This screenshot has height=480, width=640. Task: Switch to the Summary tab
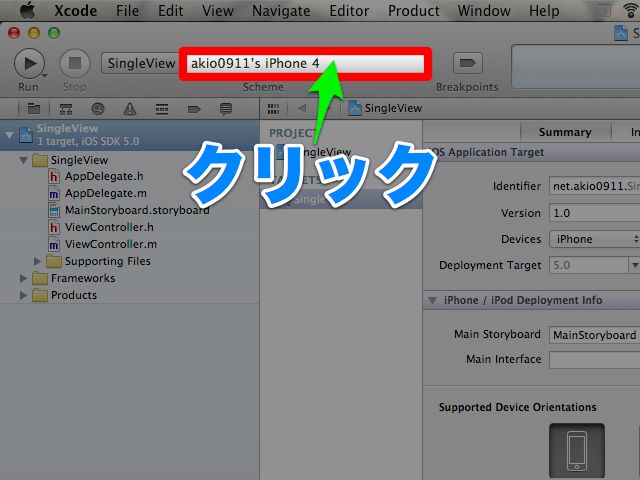(565, 132)
